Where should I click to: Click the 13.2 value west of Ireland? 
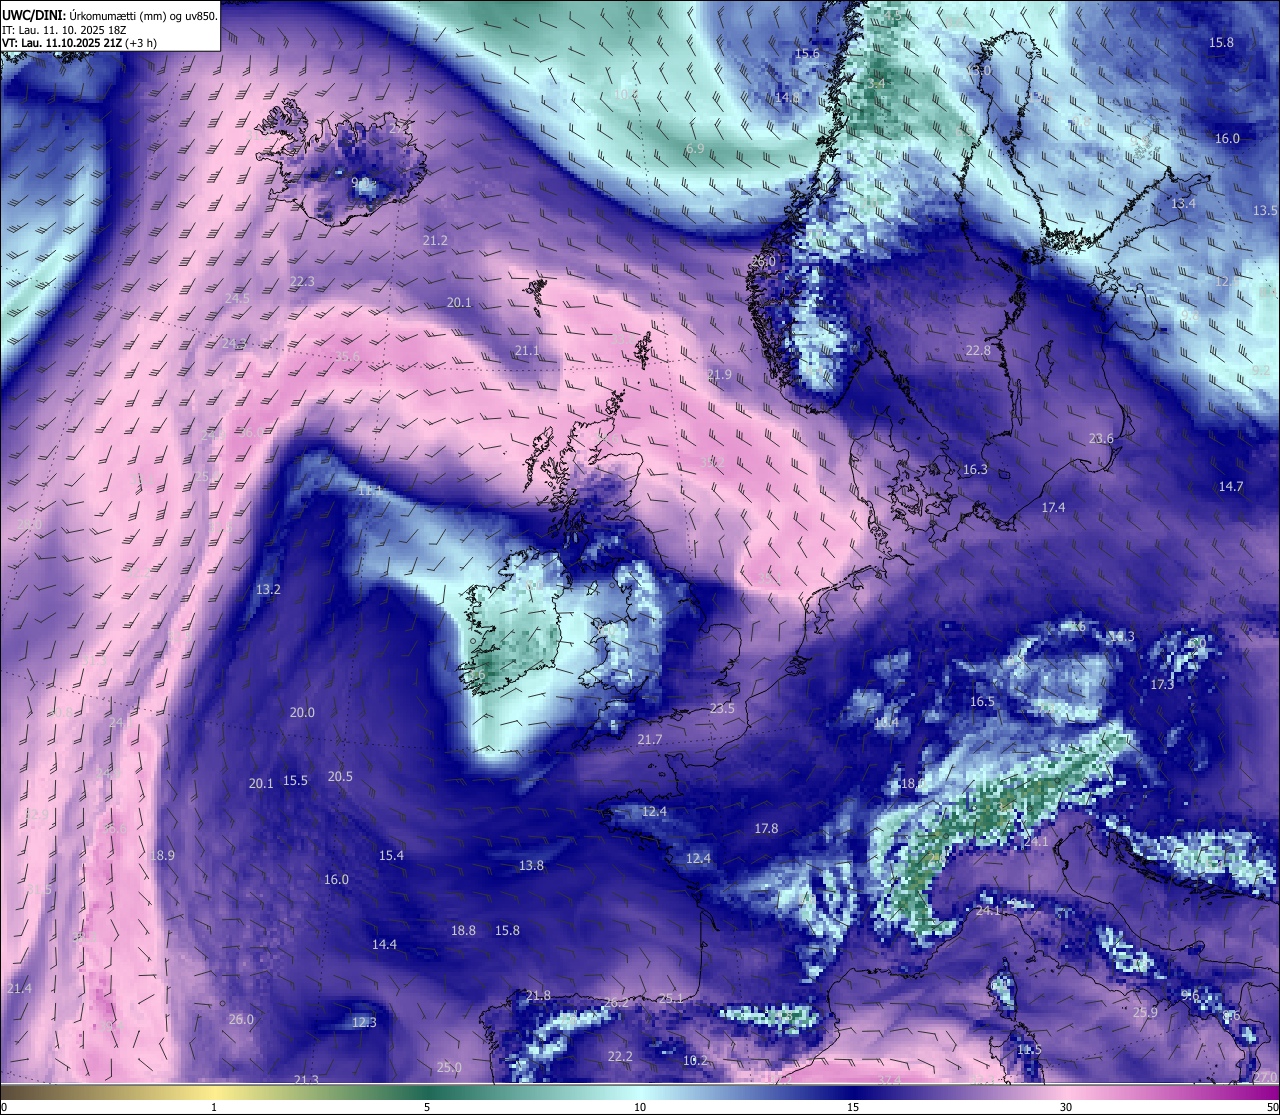[x=268, y=590]
